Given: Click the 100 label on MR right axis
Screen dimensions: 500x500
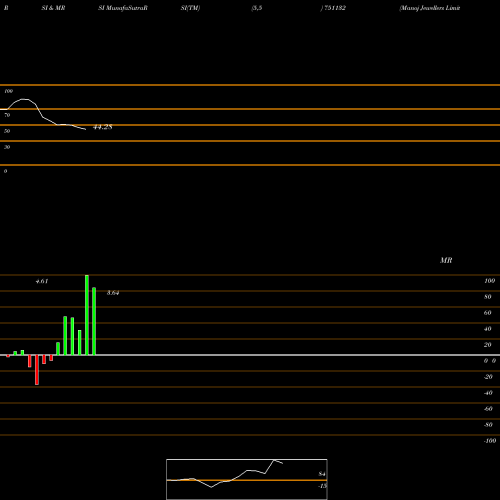Looking at the screenshot, I should [490, 281].
